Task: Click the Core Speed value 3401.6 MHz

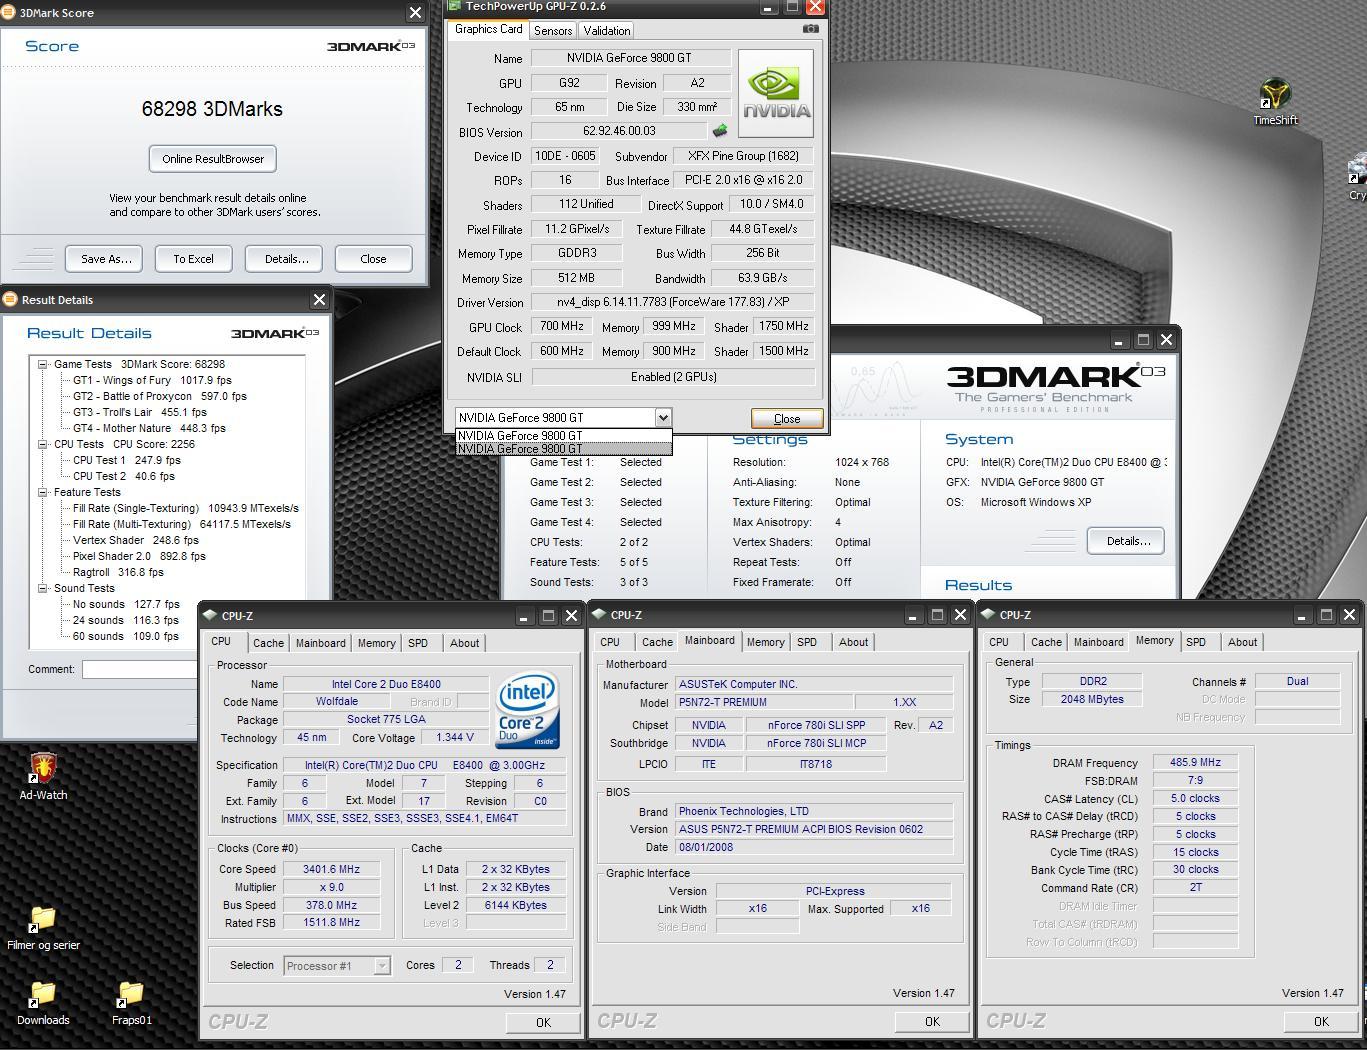Action: click(331, 869)
